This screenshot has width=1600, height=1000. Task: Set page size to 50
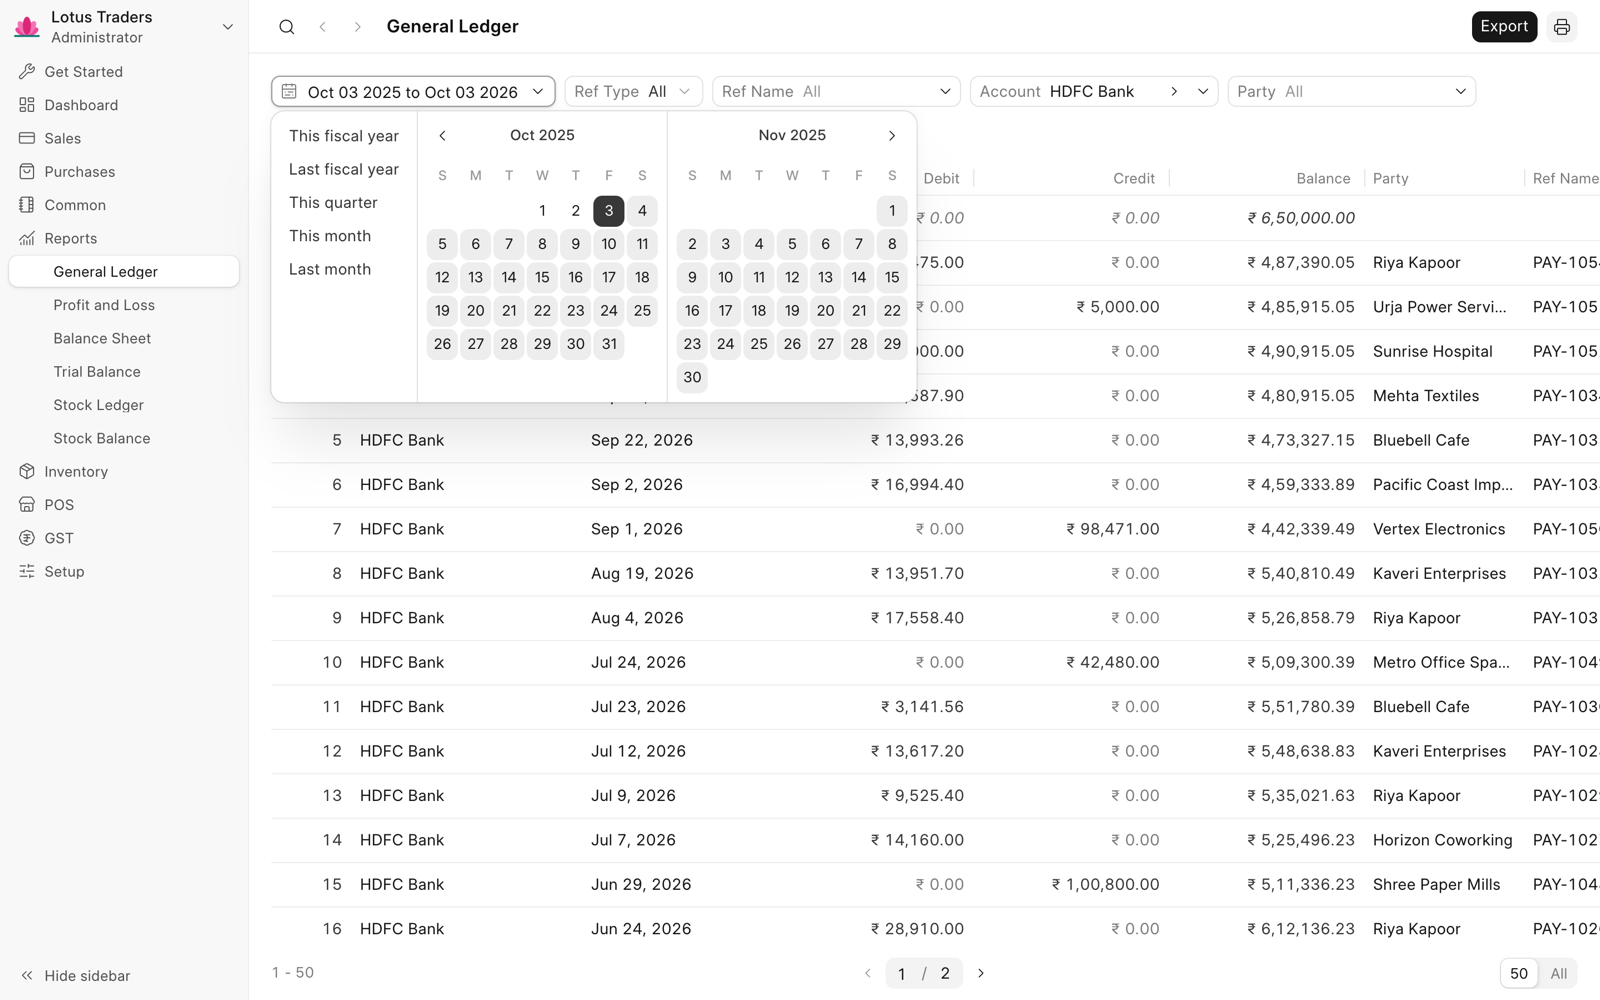[x=1519, y=974]
